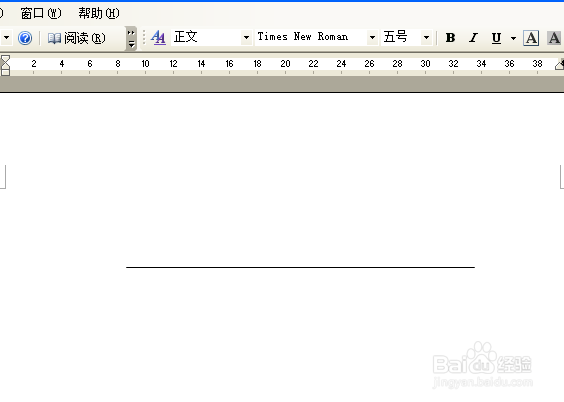
Task: Expand the Times New Roman font dropdown
Action: [x=372, y=37]
